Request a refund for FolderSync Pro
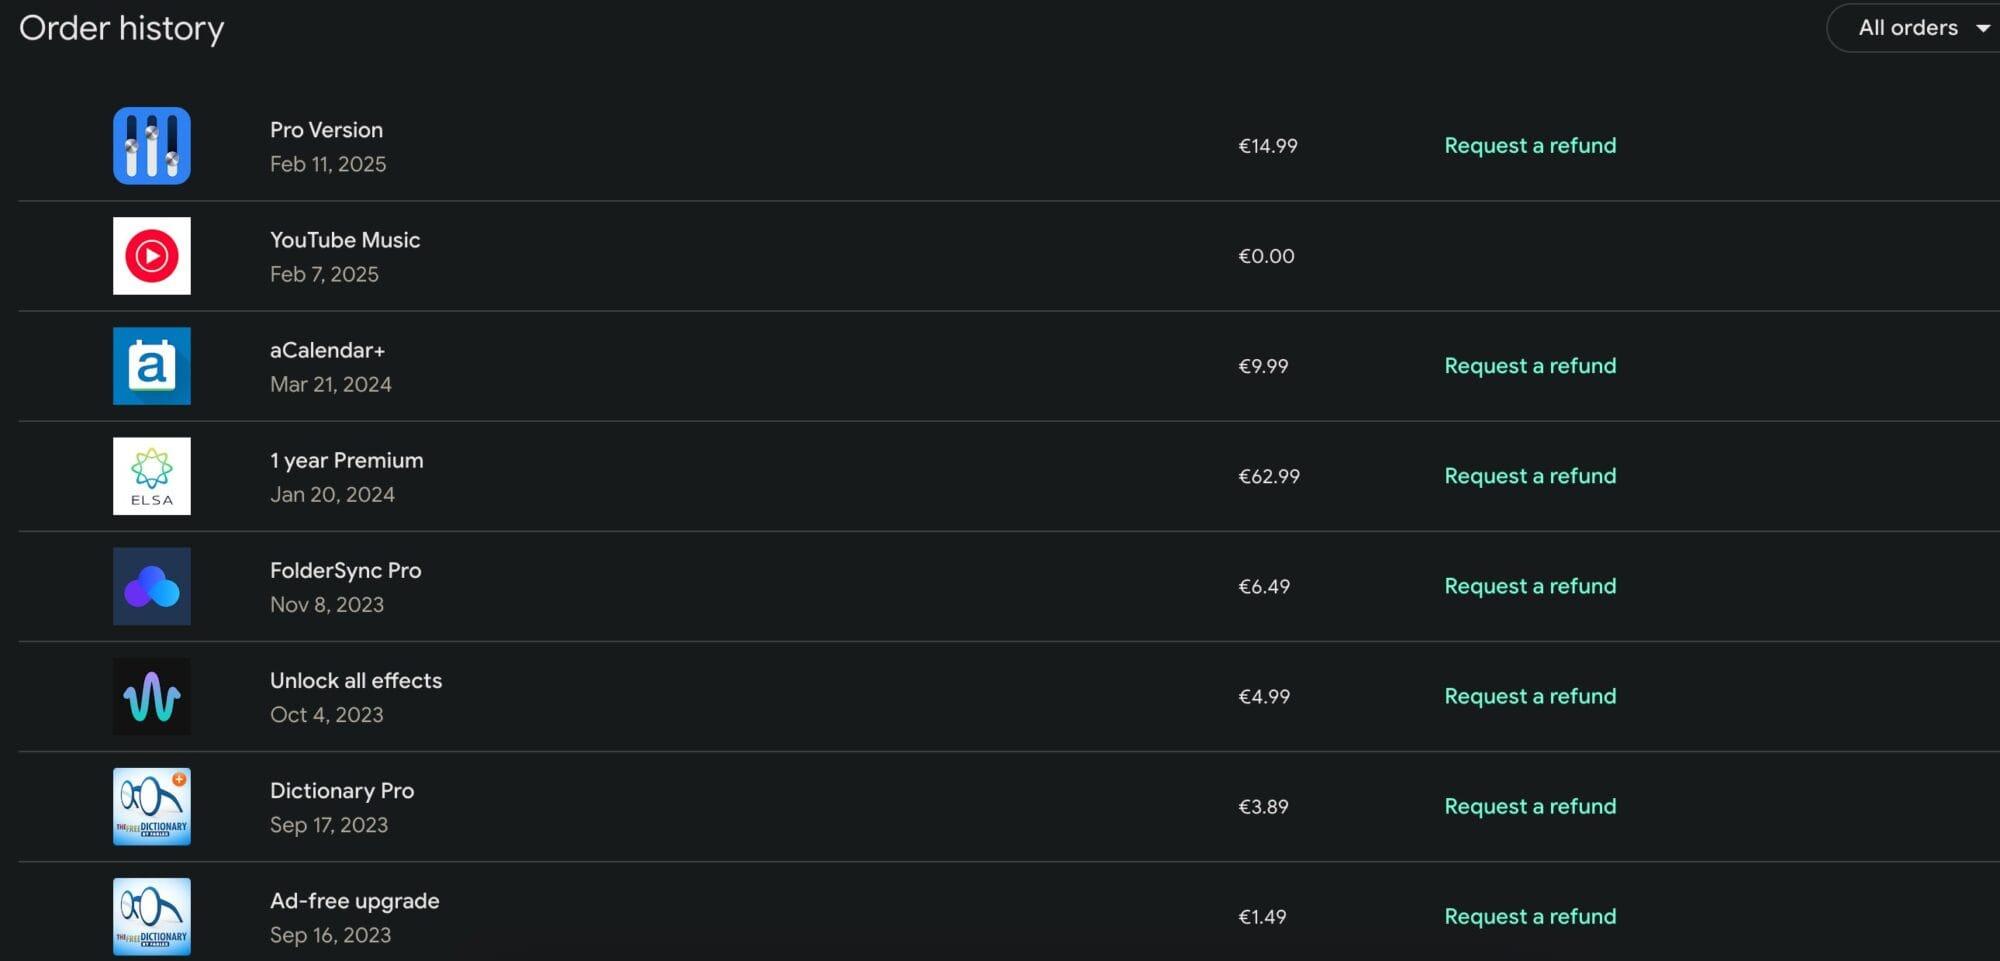The width and height of the screenshot is (2000, 961). (1530, 586)
